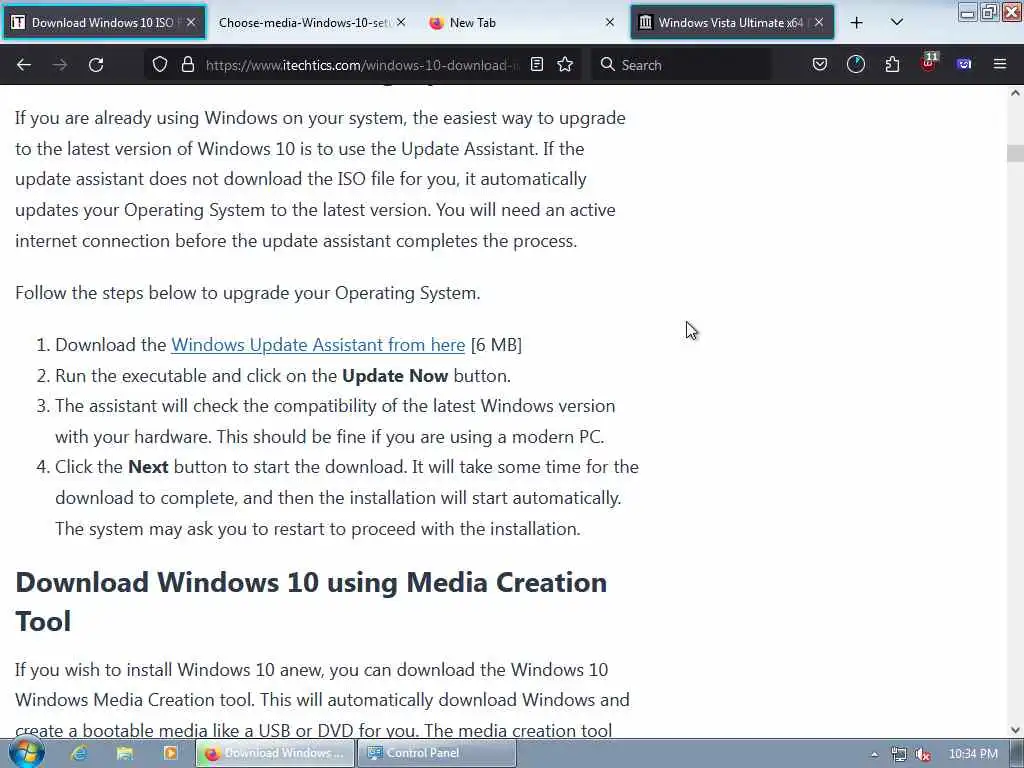Screen dimensions: 1024x768
Task: Click the bold 'Update Now' text
Action: pyautogui.click(x=395, y=376)
